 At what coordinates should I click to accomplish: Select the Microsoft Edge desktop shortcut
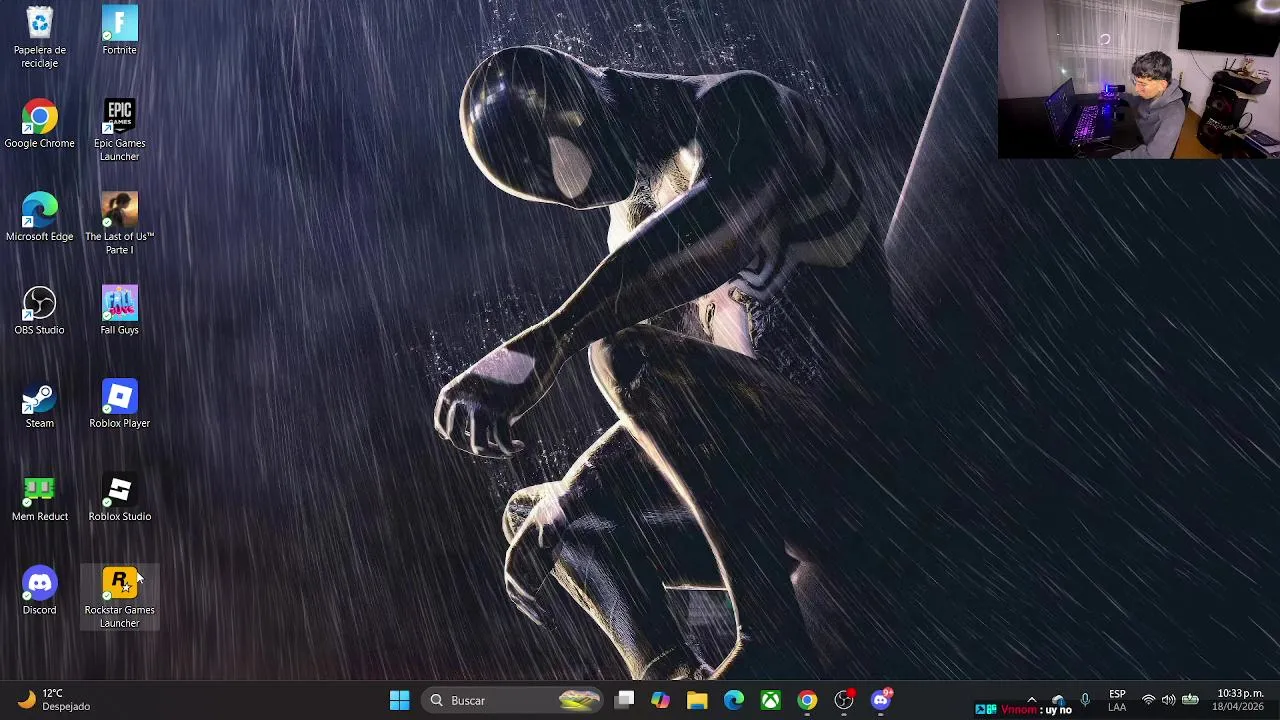coord(39,217)
